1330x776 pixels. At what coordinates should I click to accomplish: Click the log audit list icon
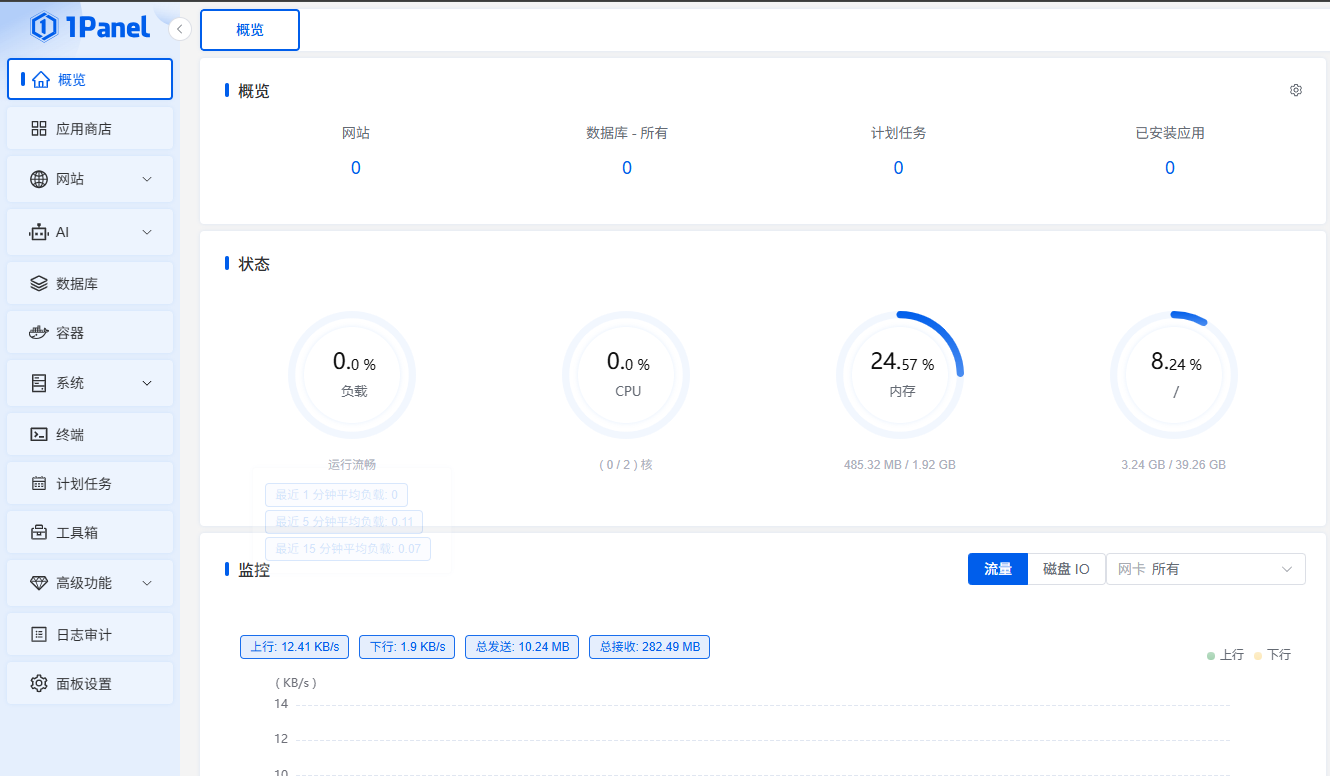click(x=39, y=635)
